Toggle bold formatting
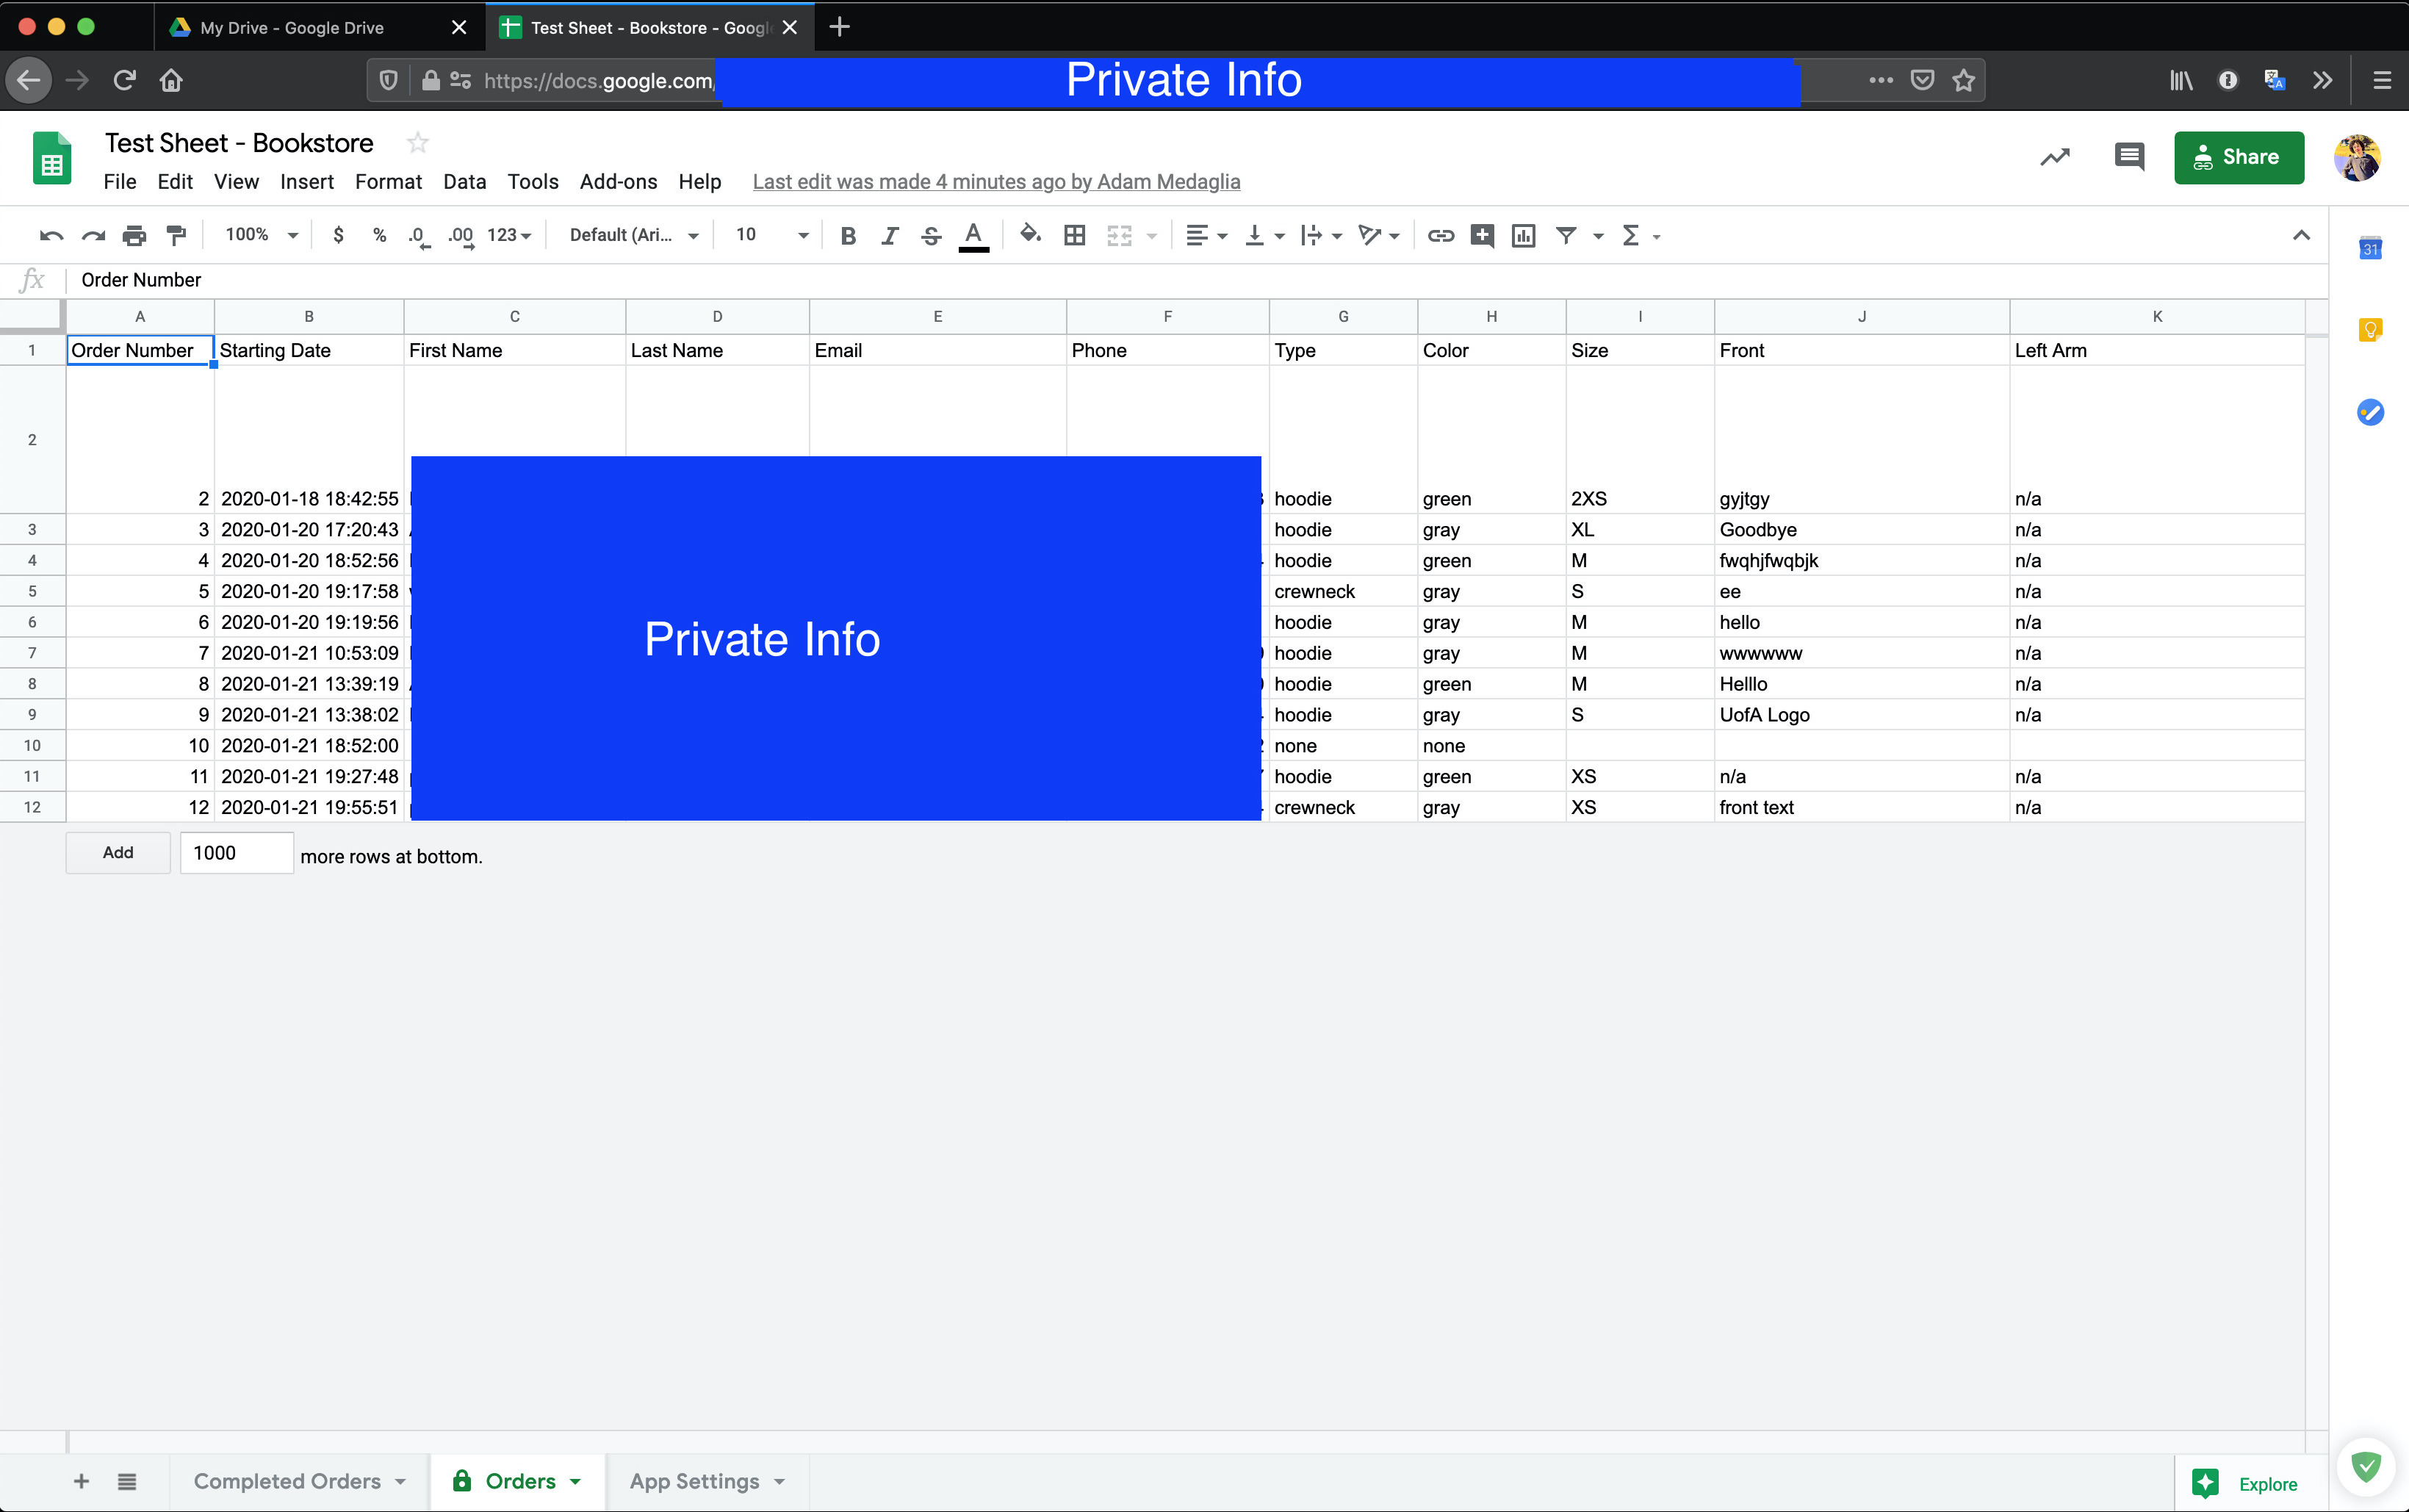Viewport: 2409px width, 1512px height. point(848,235)
